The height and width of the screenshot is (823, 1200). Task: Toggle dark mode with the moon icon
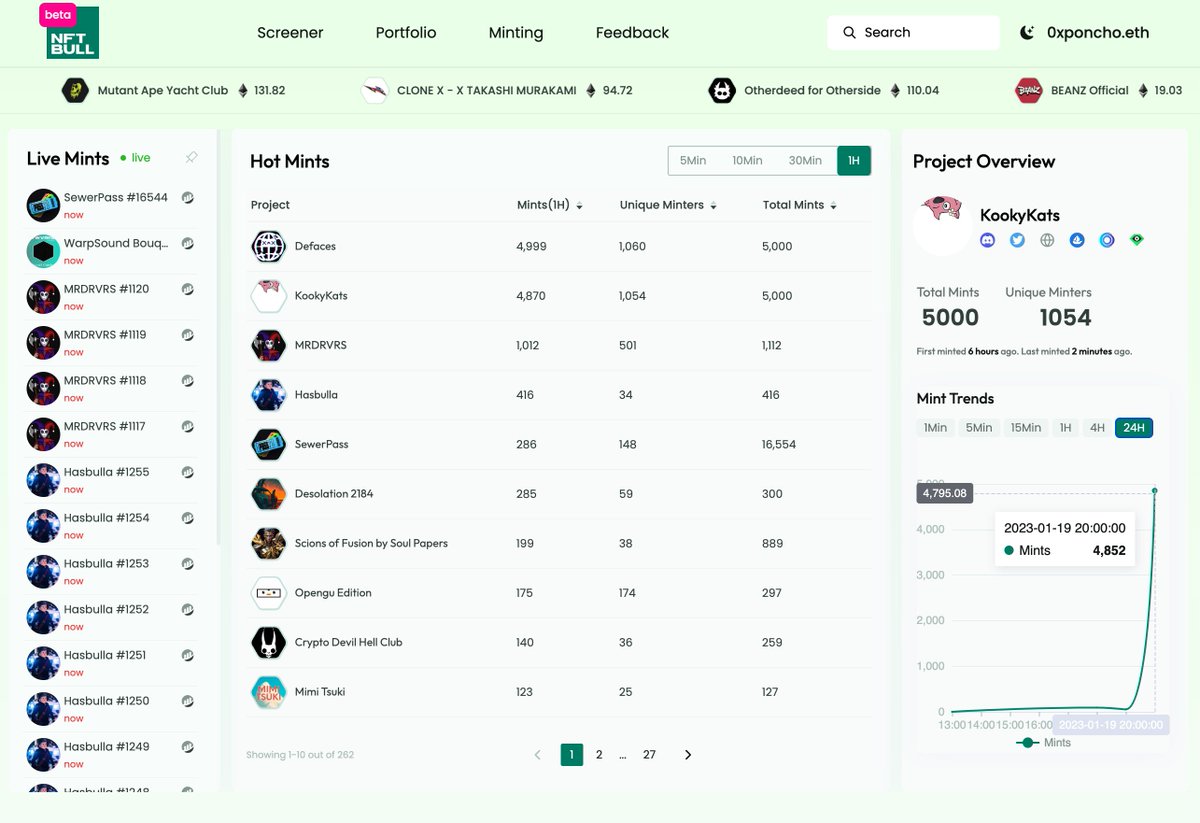[1028, 32]
